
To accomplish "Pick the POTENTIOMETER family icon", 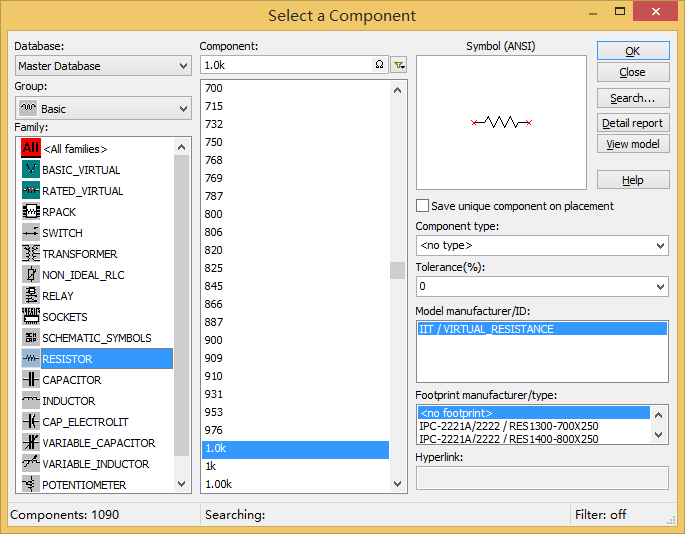I will tap(30, 485).
